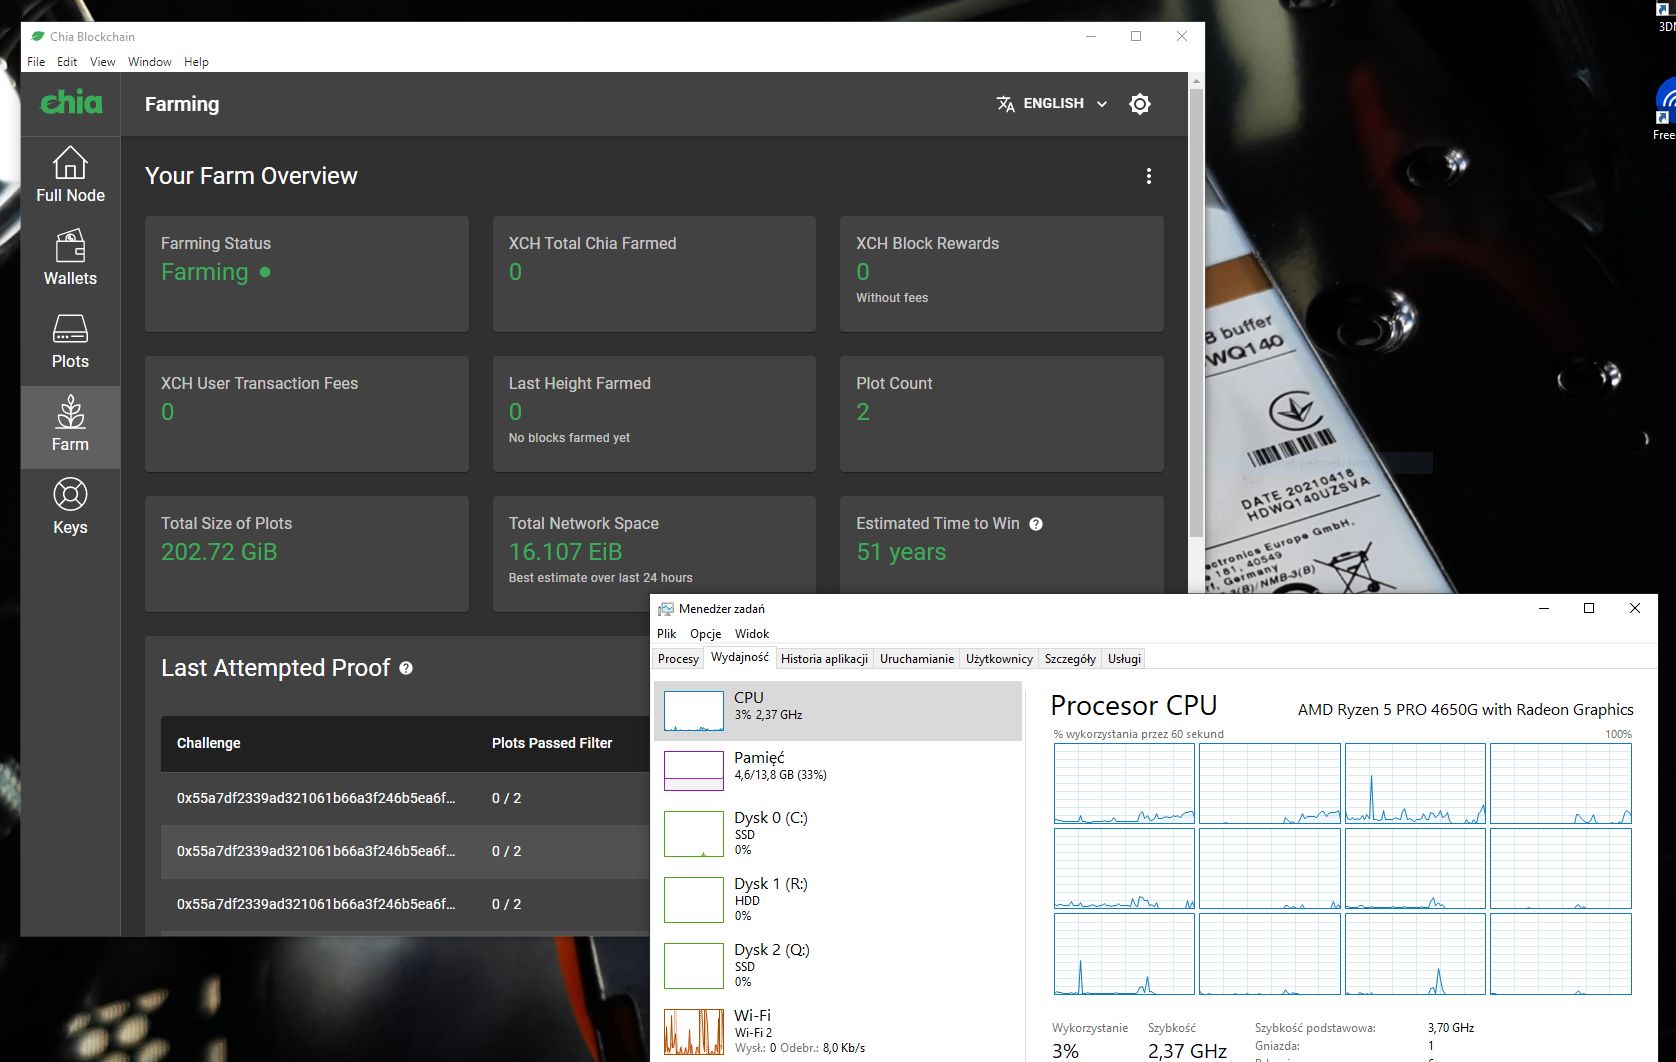Click the AMD Ryzen 5 PRO 4650G label
This screenshot has height=1062, width=1676.
1466,709
